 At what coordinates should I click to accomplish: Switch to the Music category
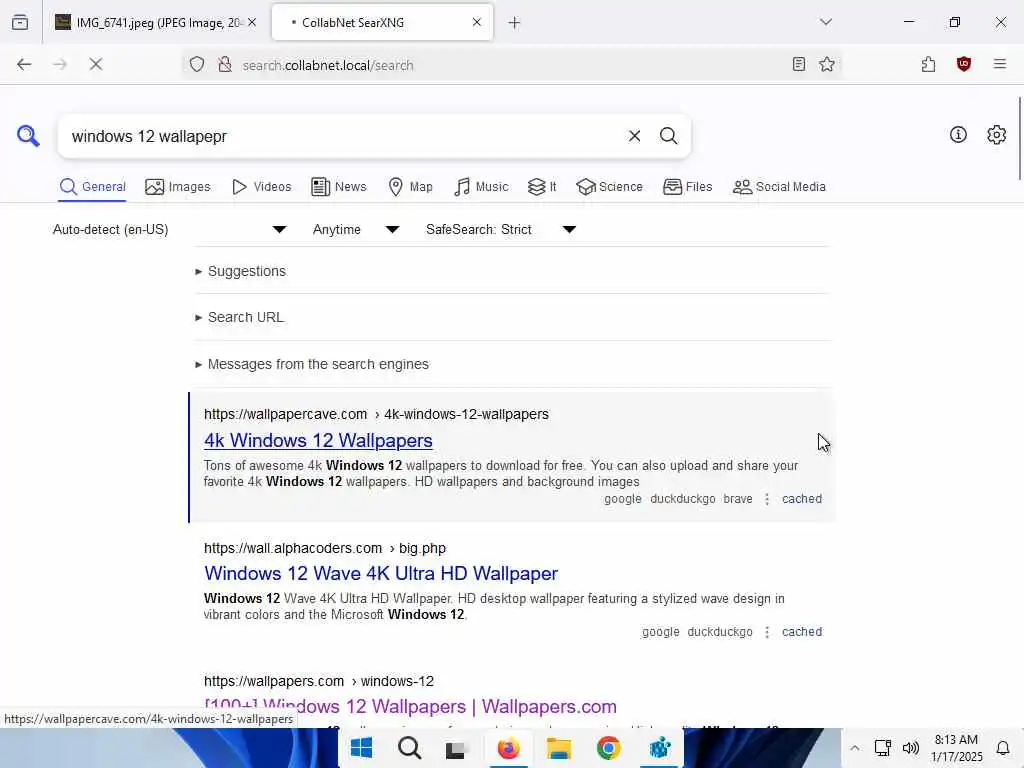(481, 187)
